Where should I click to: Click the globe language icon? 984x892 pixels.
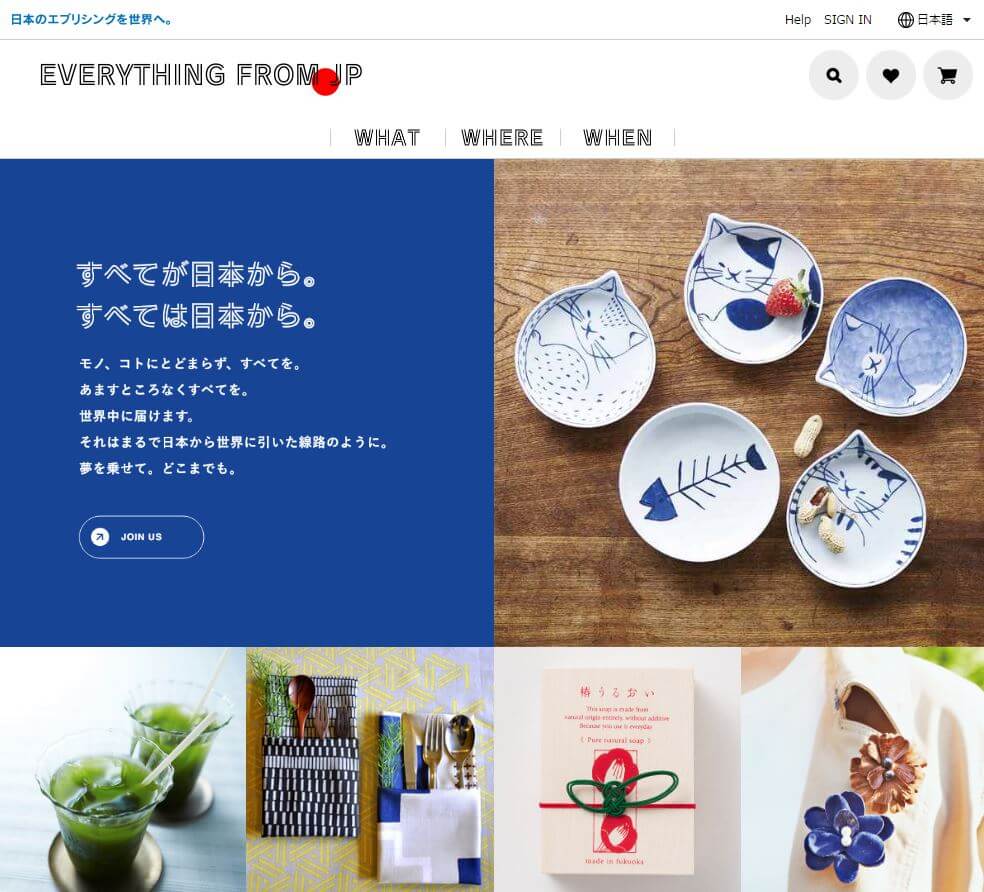[x=906, y=20]
